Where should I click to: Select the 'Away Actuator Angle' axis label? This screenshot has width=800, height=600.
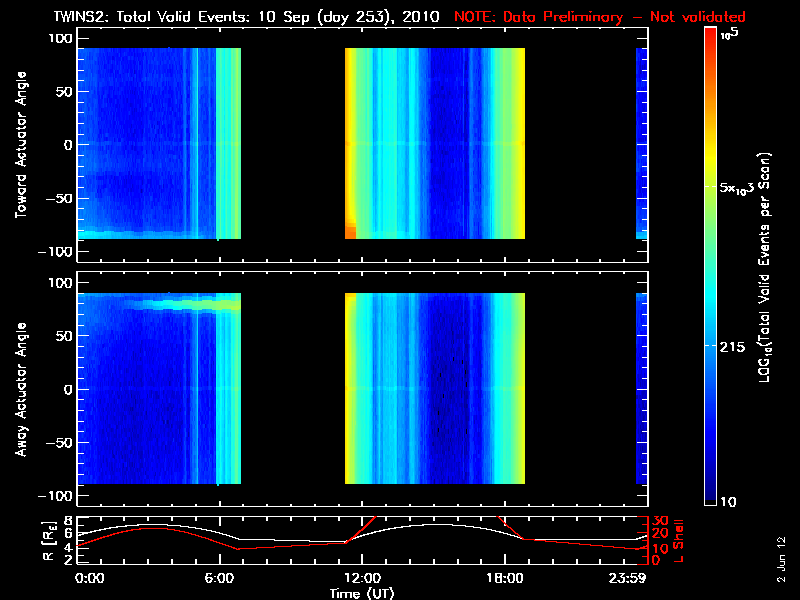[20, 389]
